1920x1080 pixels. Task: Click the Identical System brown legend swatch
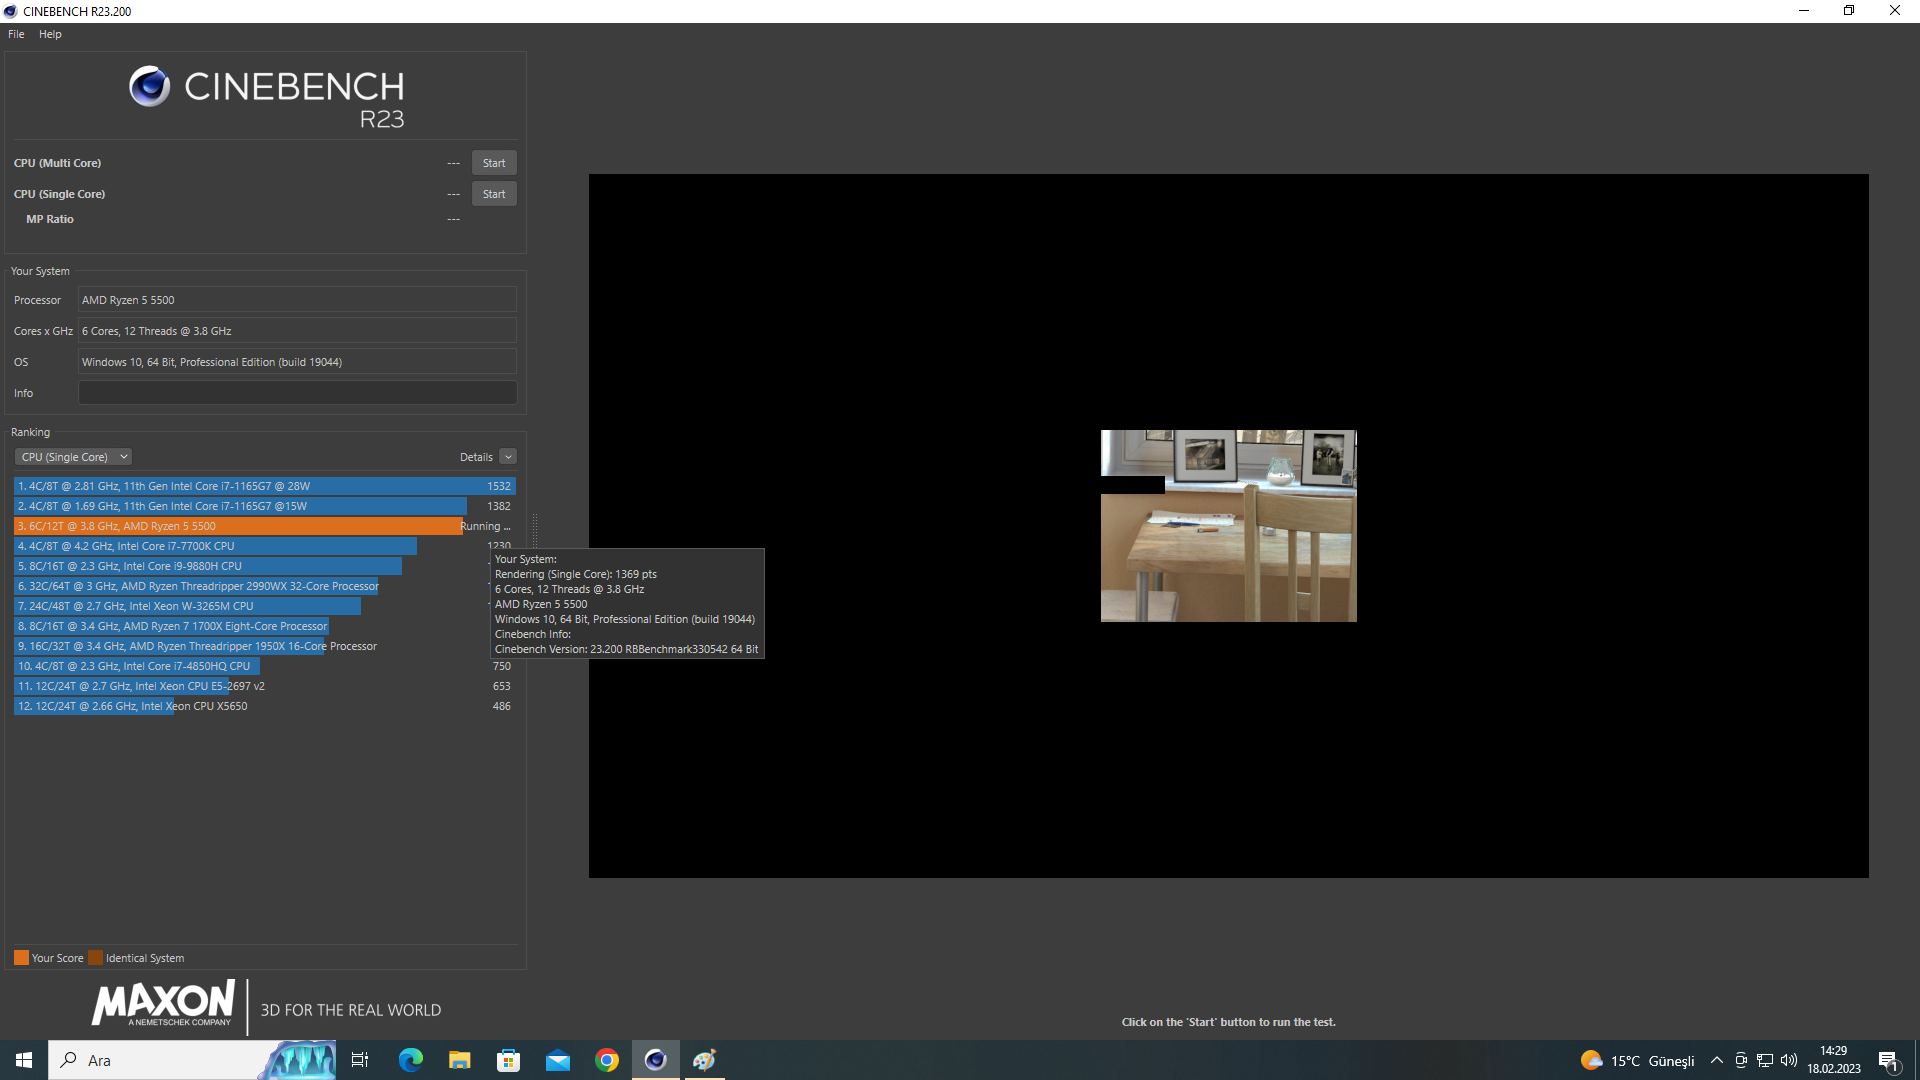(x=95, y=958)
